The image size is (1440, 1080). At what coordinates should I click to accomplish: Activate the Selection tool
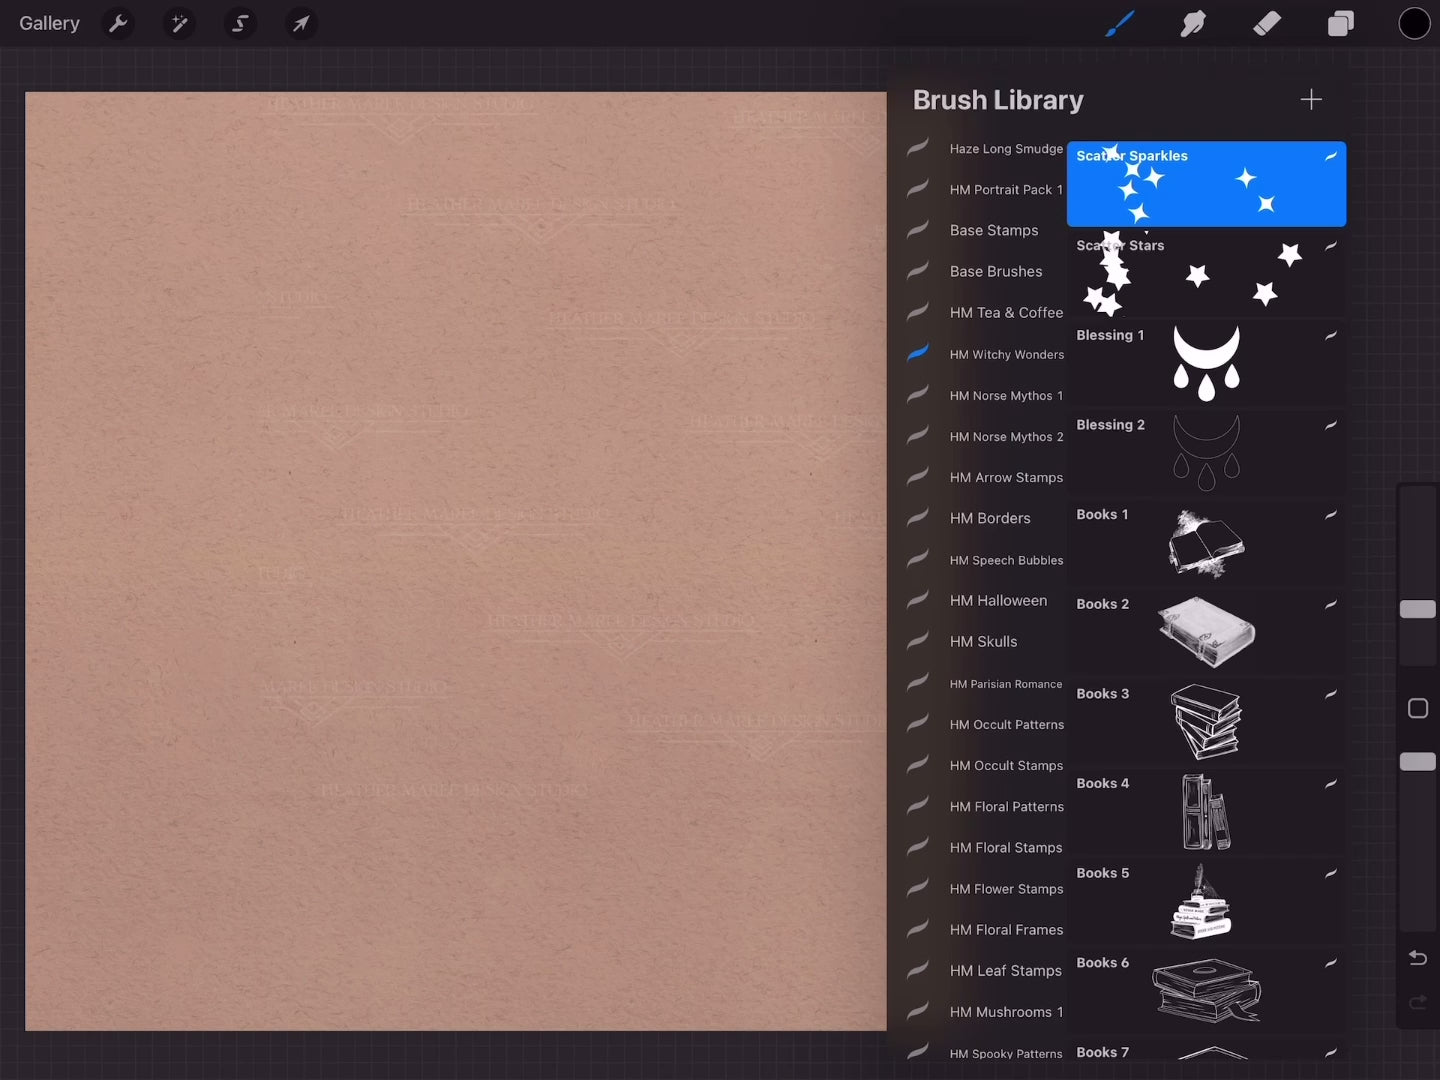click(x=240, y=23)
